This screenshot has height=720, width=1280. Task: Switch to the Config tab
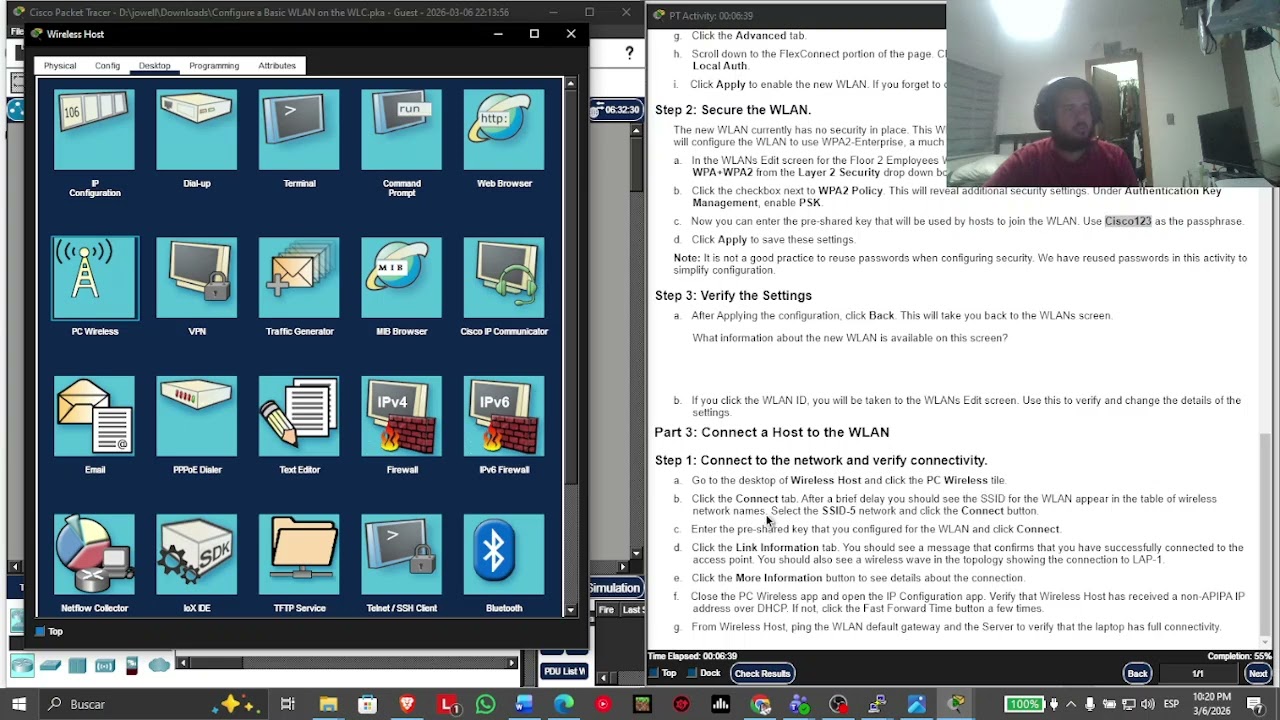(107, 66)
